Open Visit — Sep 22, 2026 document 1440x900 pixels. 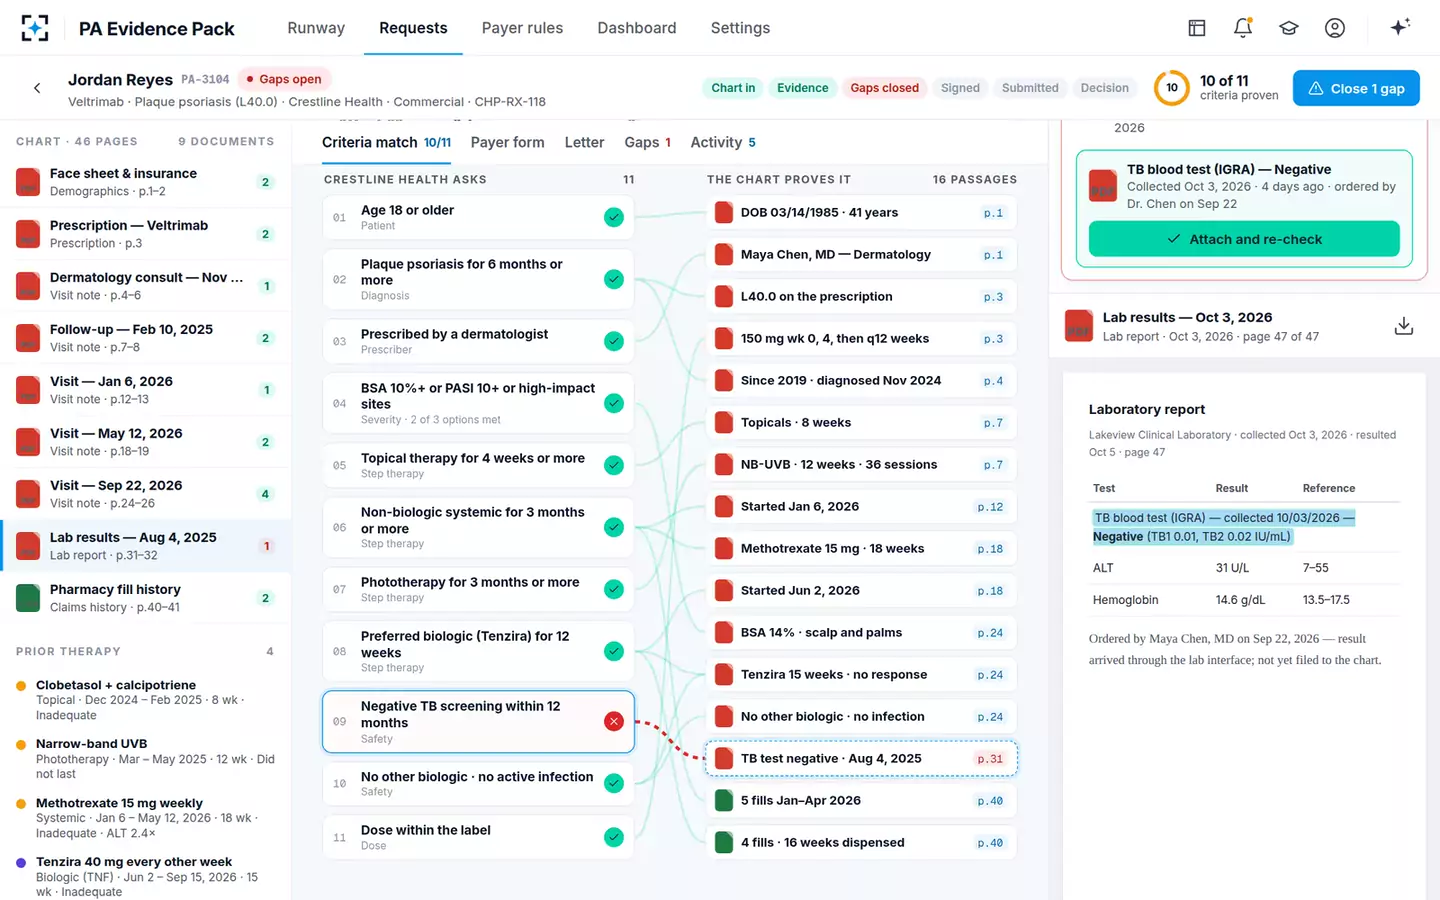[x=146, y=494]
